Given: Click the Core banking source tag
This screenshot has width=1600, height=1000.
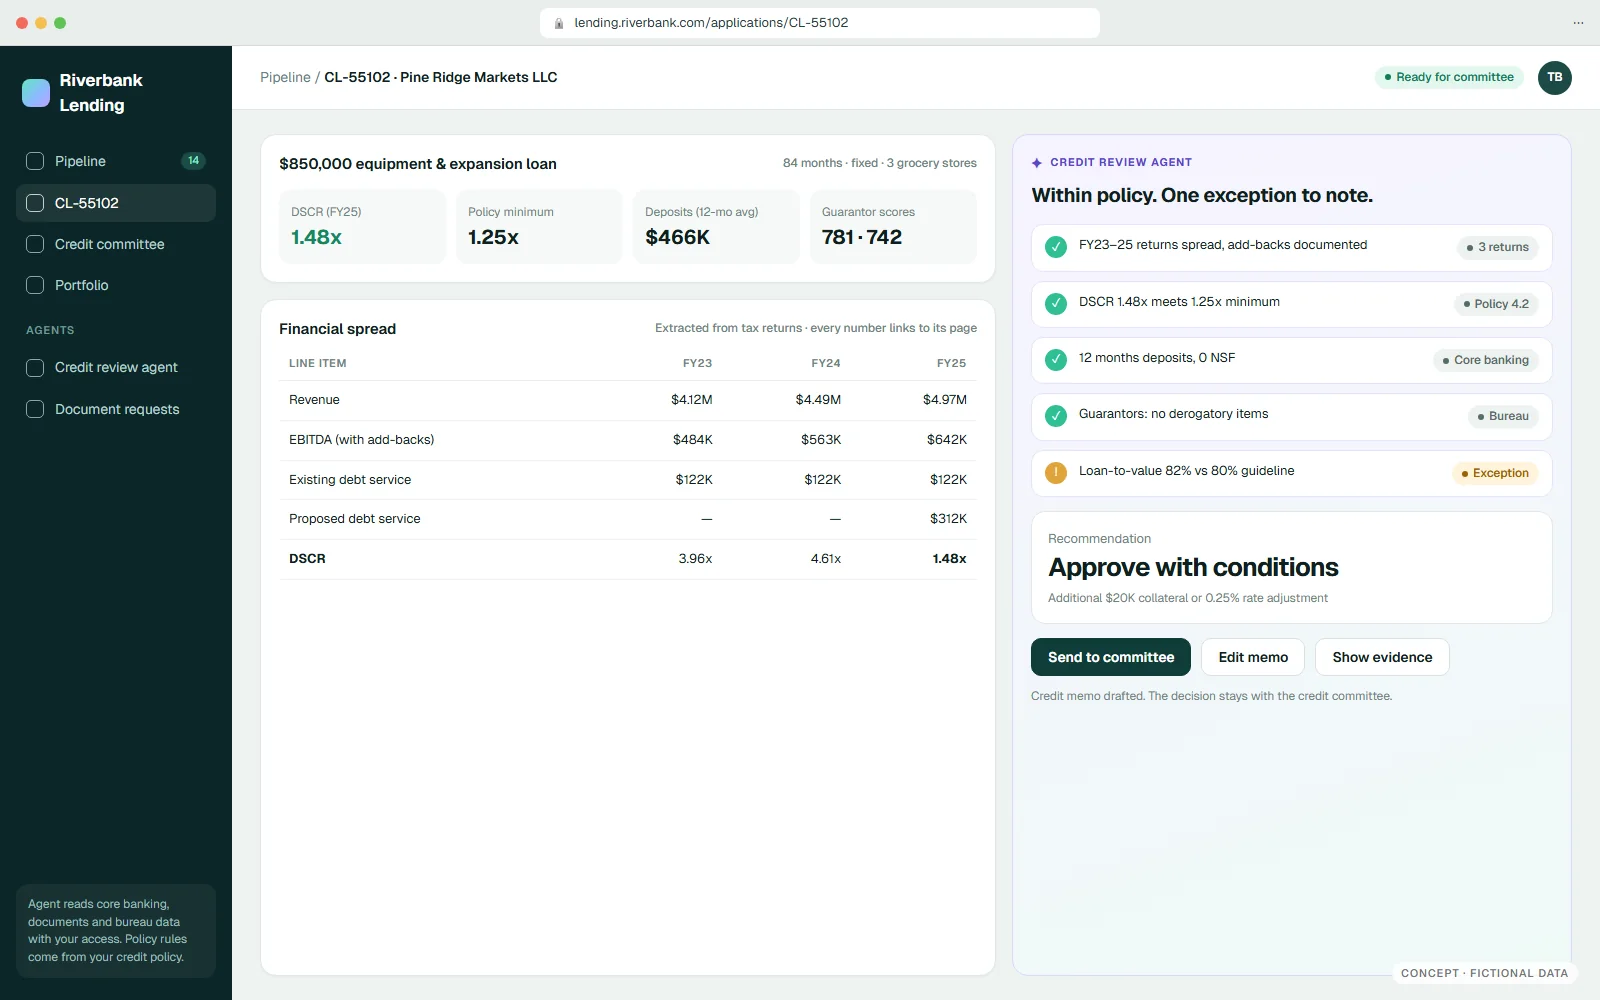Looking at the screenshot, I should 1485,360.
